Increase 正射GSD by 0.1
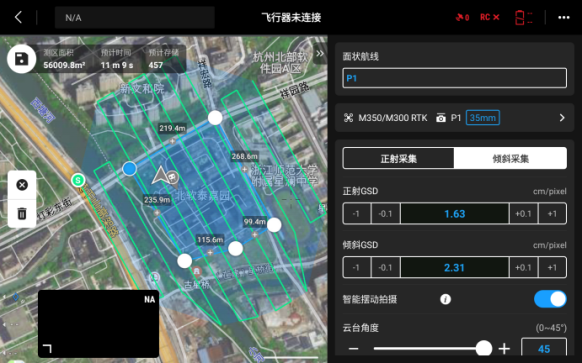The image size is (582, 363). [x=523, y=213]
